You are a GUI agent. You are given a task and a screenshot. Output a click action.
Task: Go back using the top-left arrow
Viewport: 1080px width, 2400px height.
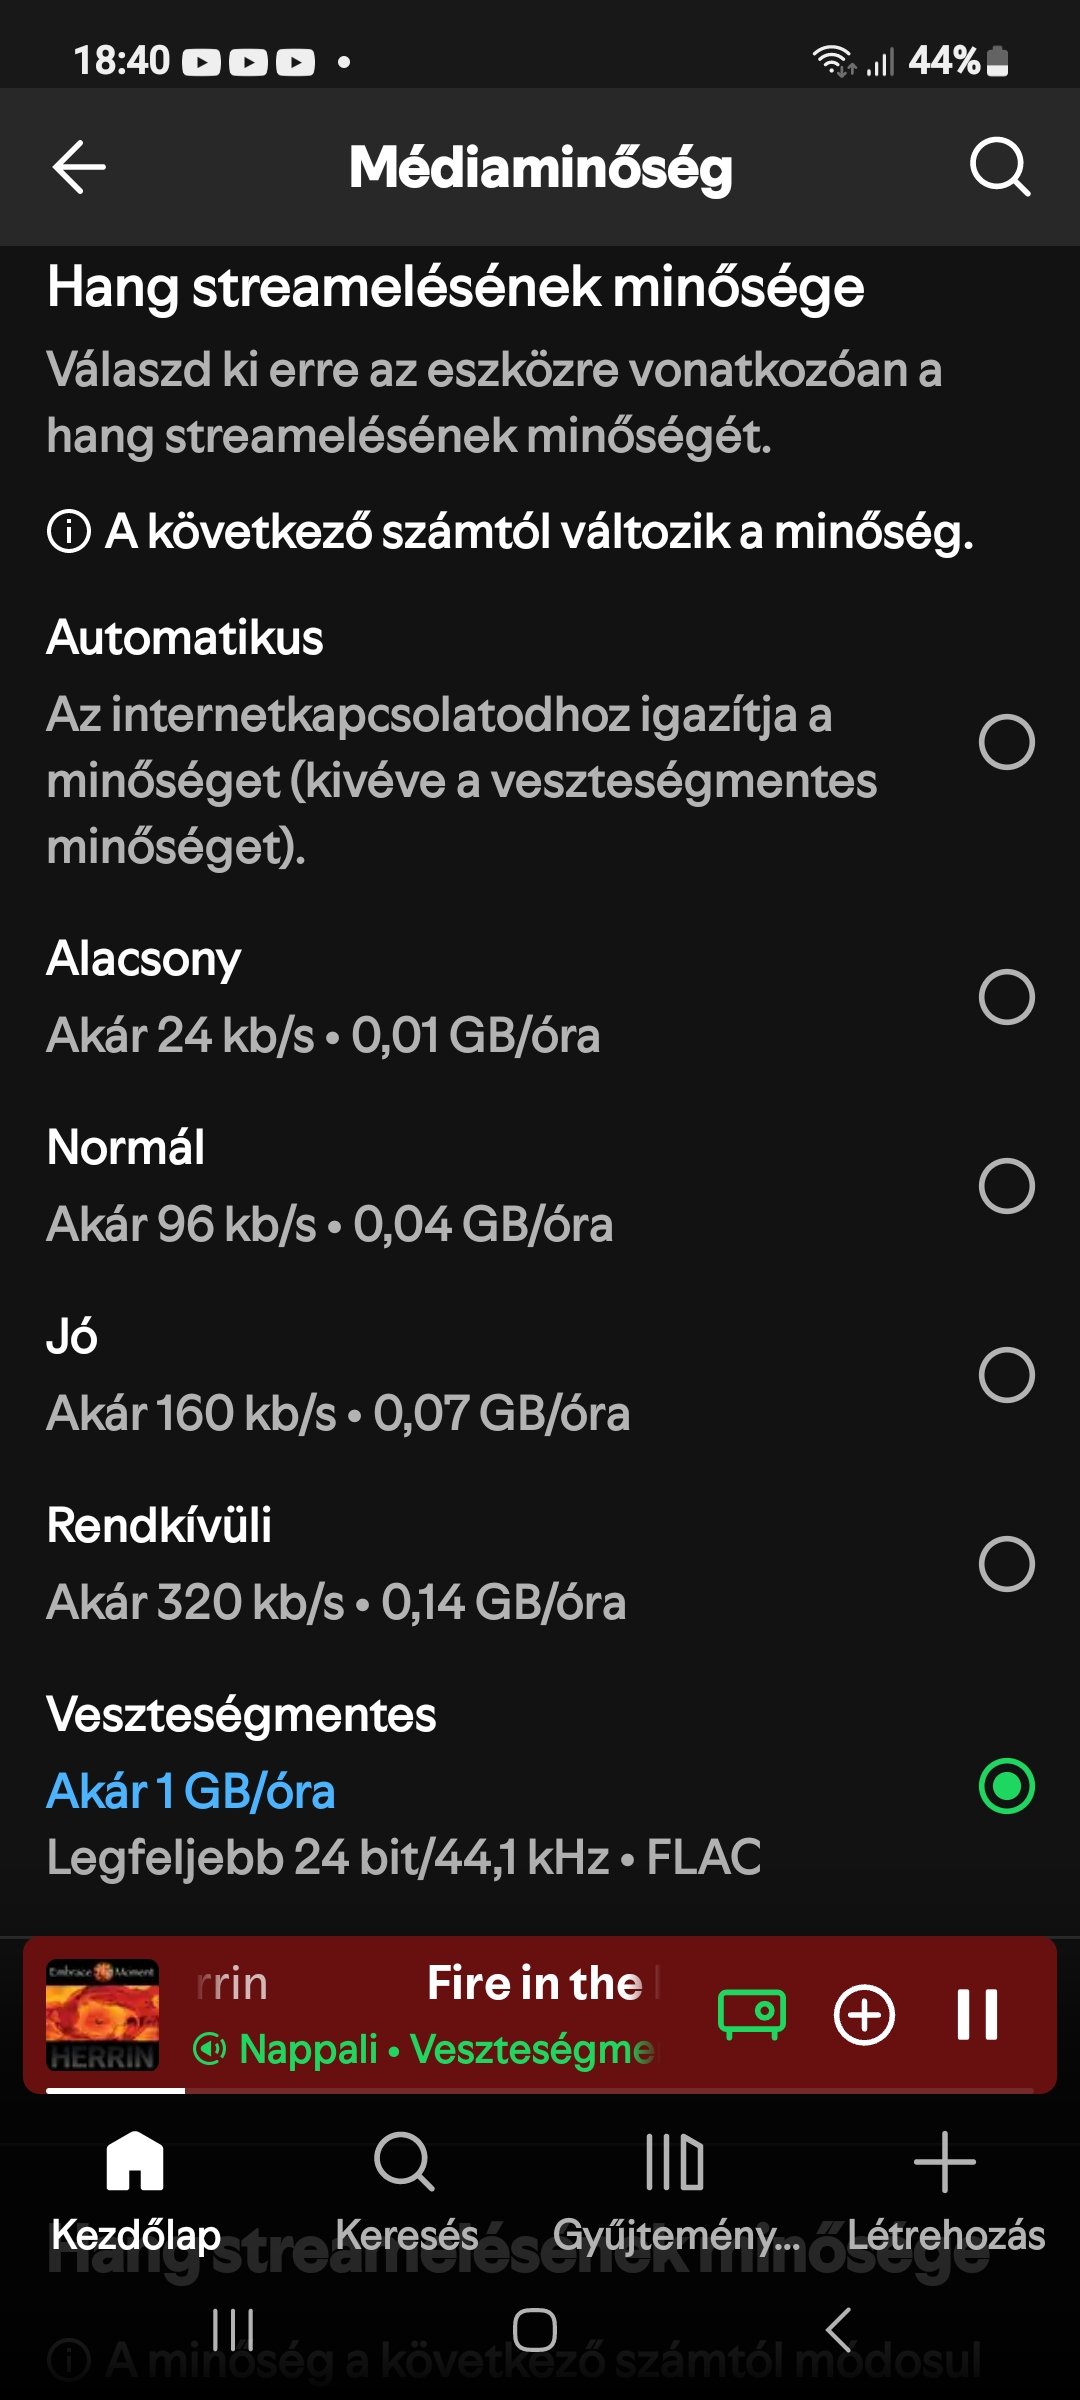(79, 166)
